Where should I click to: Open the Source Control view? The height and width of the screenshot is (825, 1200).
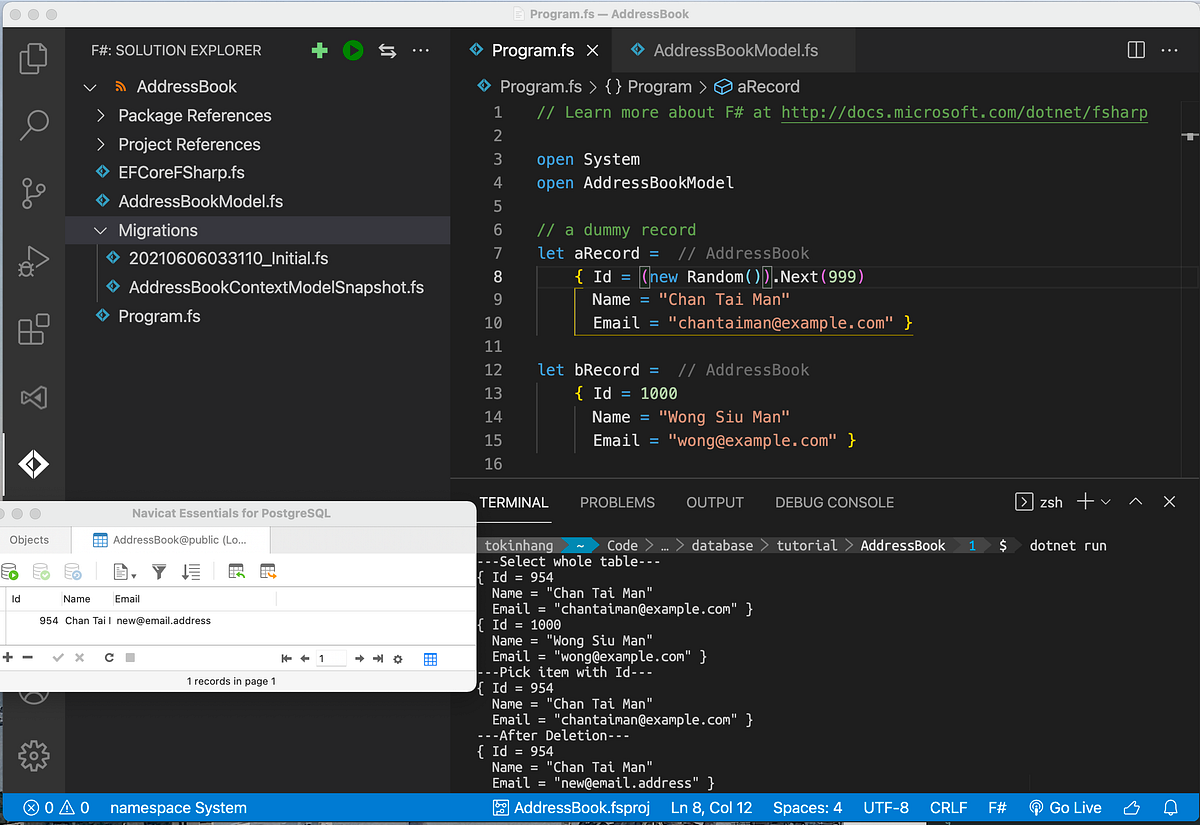pyautogui.click(x=33, y=193)
